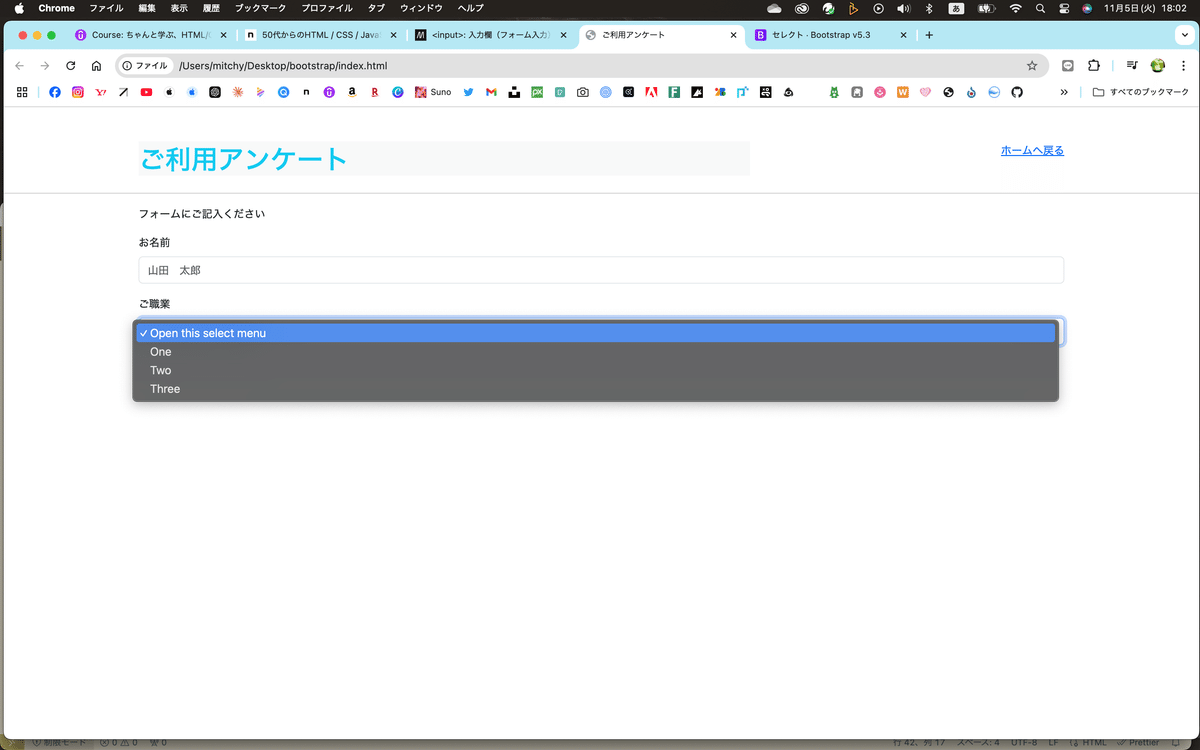Click the お名前 input field showing 山田 太郎
Screen dimensions: 1200x750
click(x=600, y=269)
